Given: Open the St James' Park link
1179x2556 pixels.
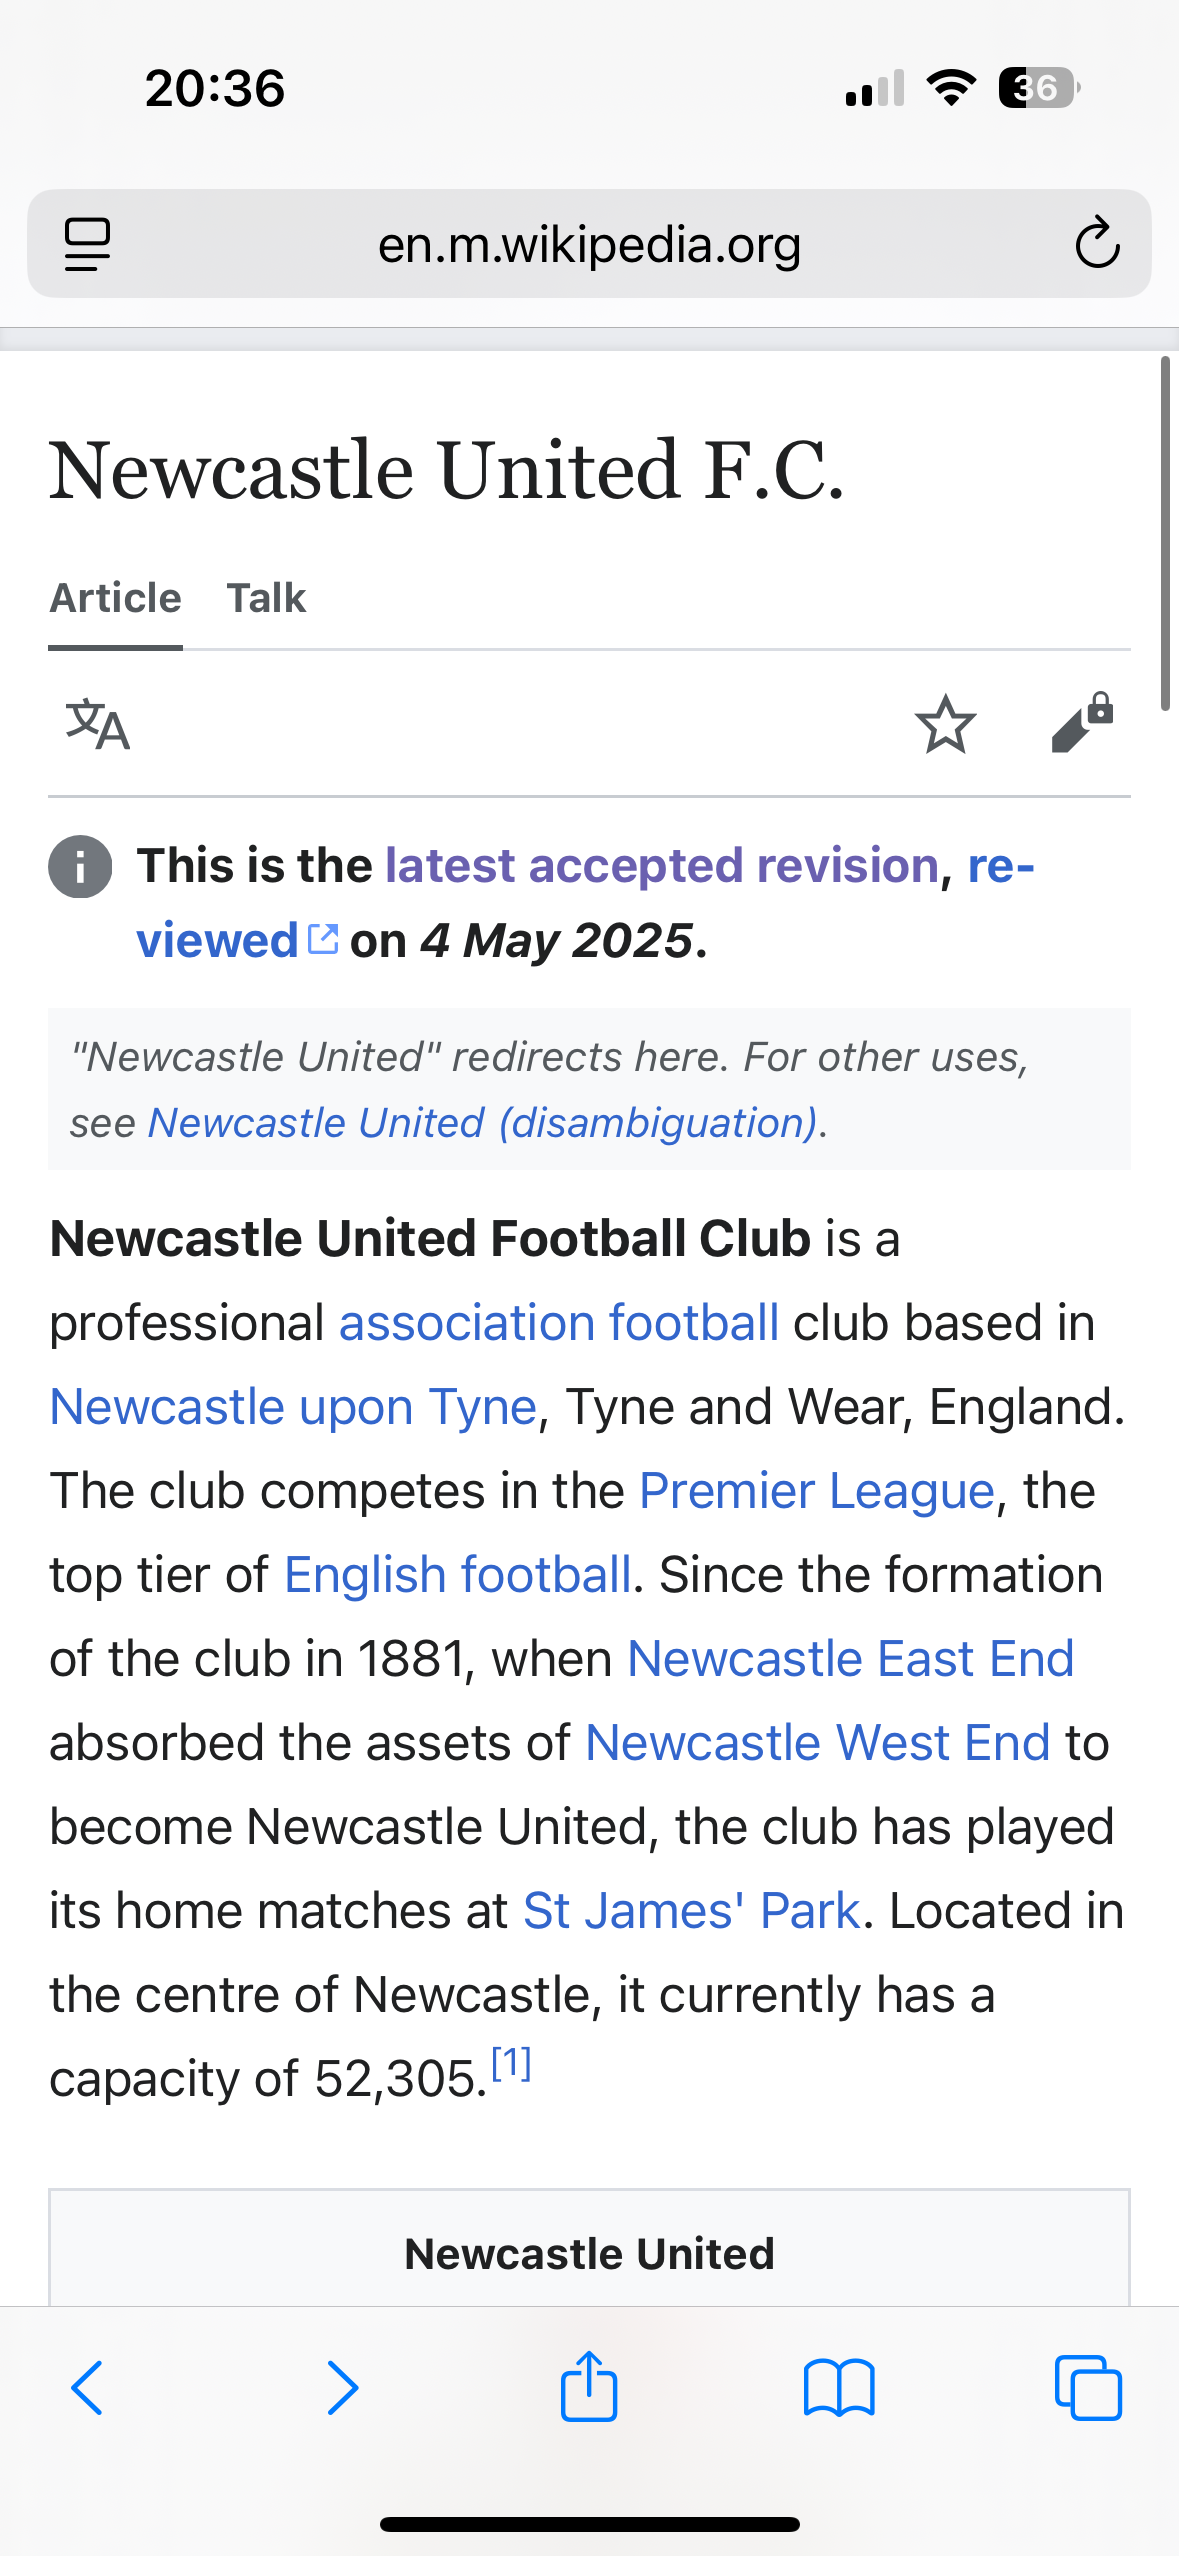Looking at the screenshot, I should (x=692, y=1911).
